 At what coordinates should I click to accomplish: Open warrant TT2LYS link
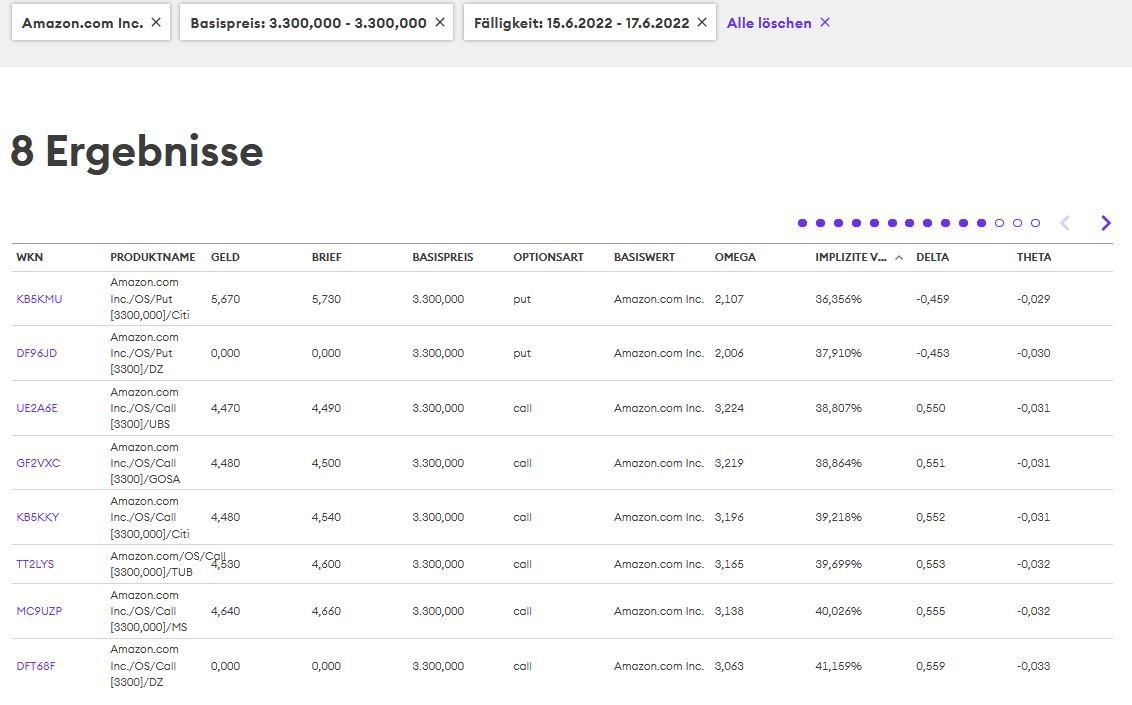(35, 564)
